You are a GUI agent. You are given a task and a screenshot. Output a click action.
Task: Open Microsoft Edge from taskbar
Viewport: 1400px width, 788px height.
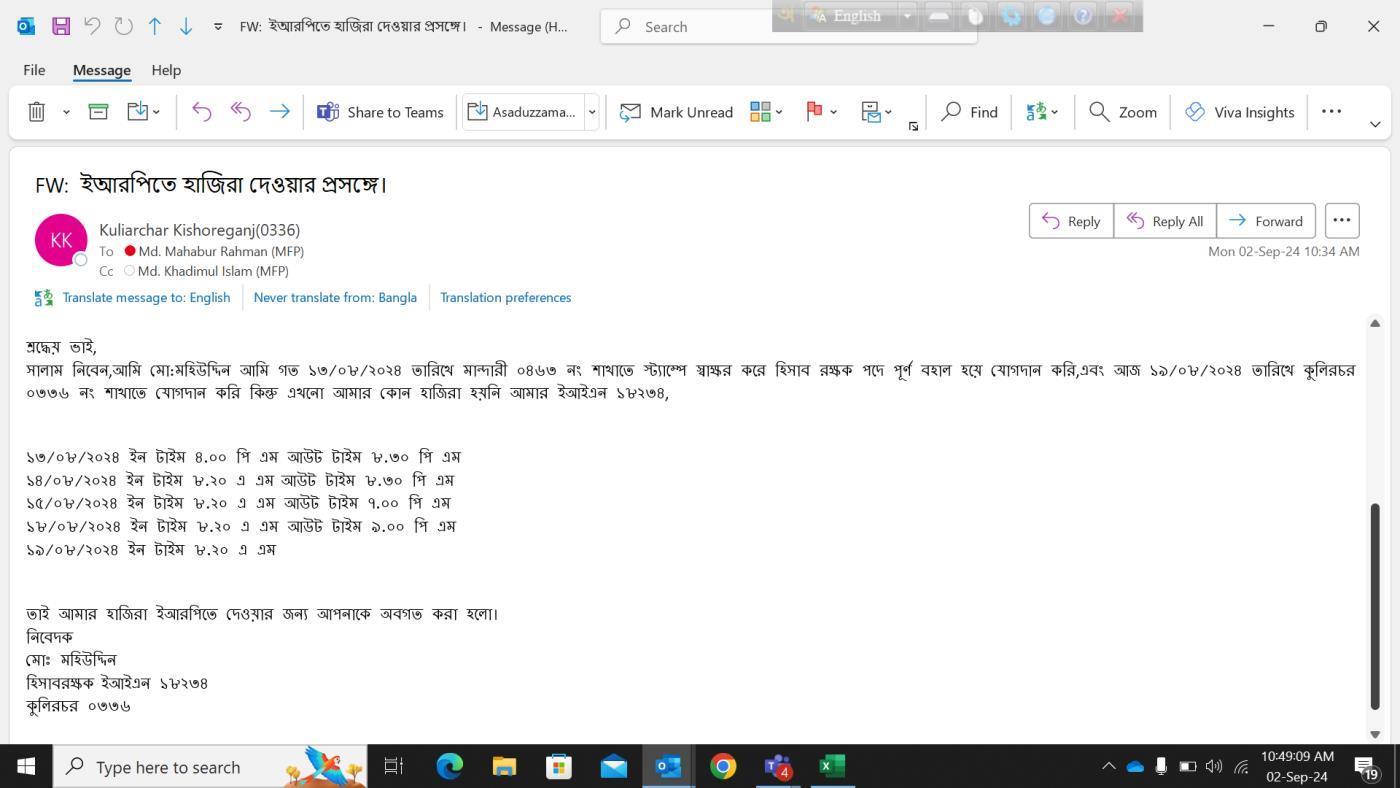(x=449, y=767)
